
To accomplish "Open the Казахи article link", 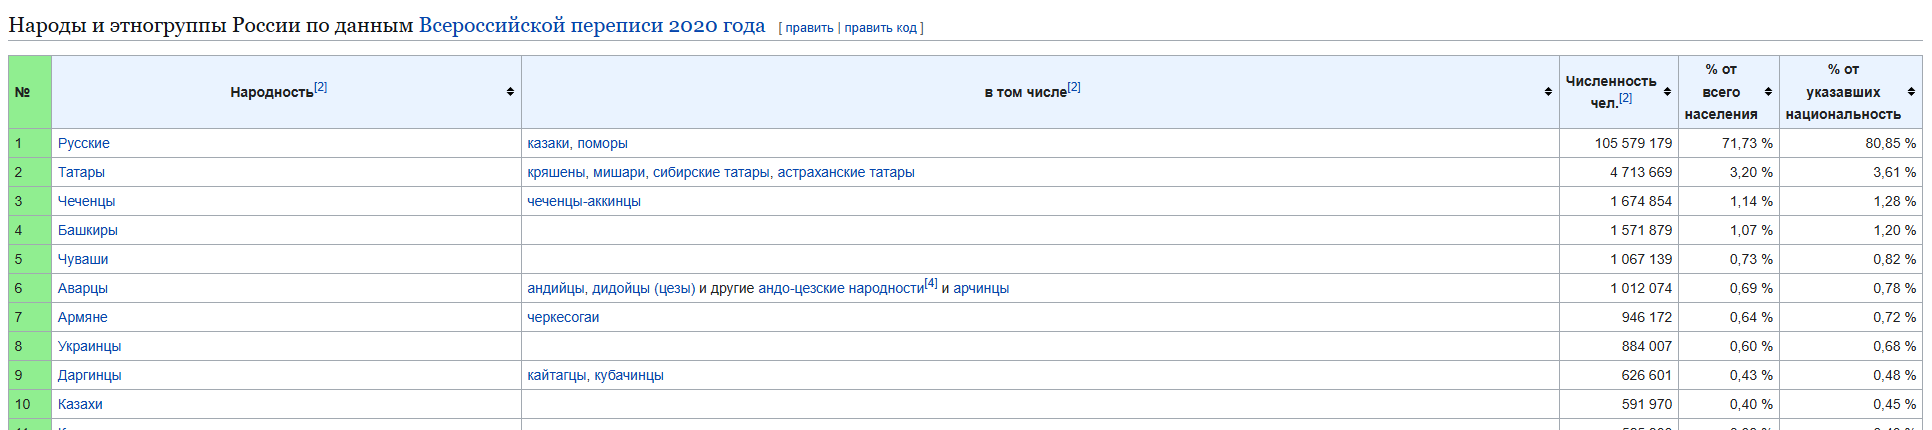I will point(80,404).
